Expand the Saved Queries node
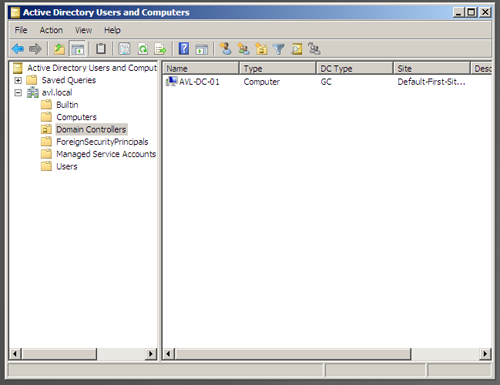Screen dimensions: 500x385 18,80
